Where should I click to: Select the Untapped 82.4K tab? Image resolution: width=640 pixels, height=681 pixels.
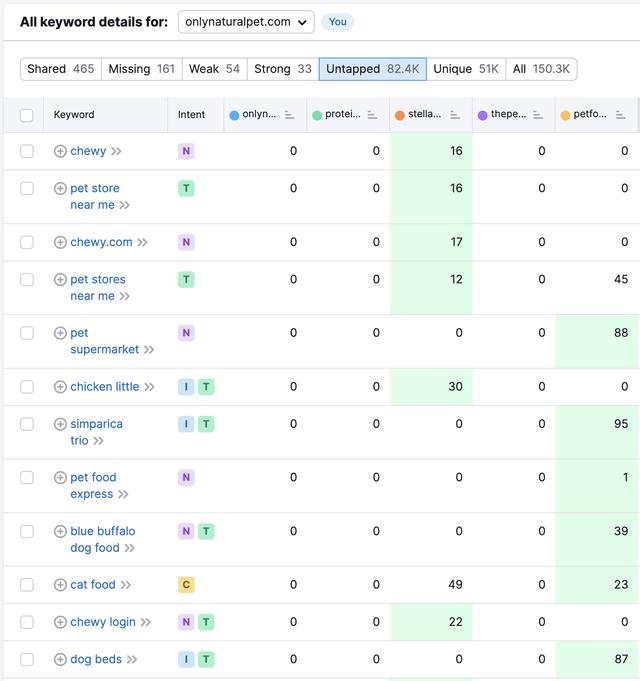[373, 69]
